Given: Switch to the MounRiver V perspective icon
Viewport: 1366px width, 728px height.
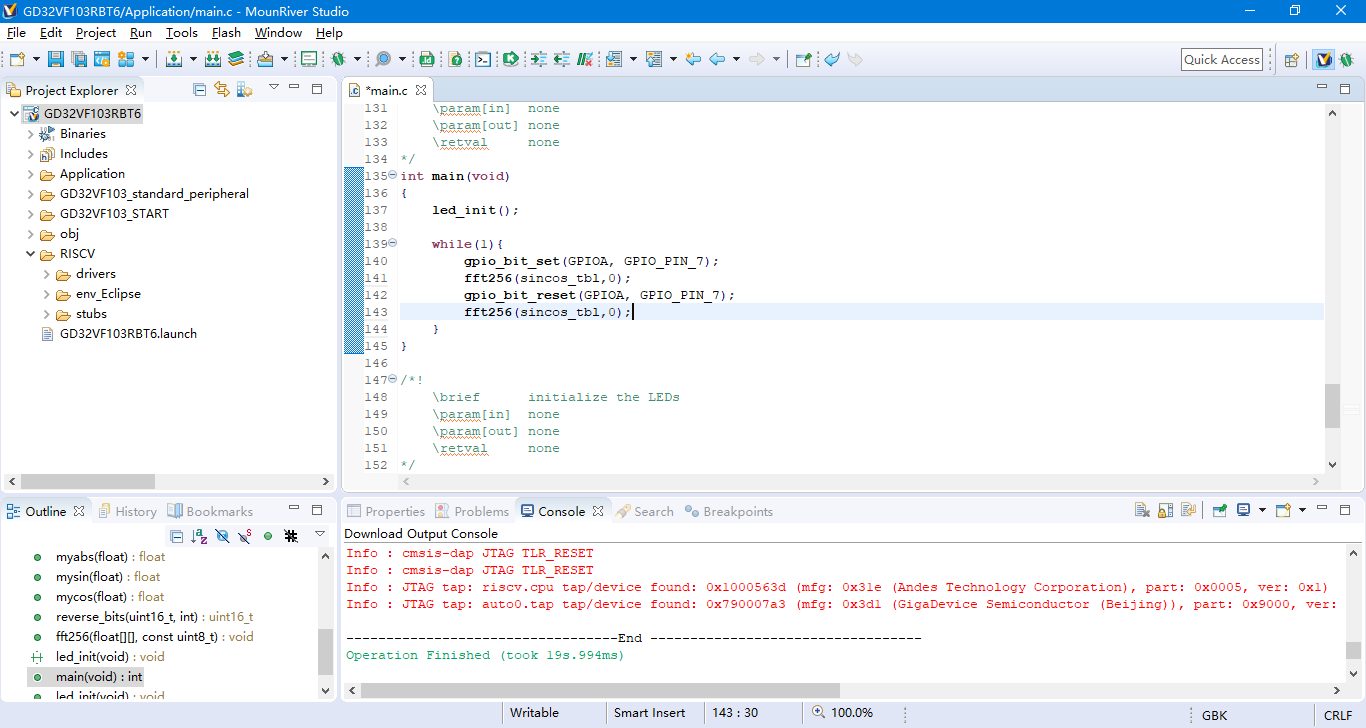Looking at the screenshot, I should (1324, 60).
